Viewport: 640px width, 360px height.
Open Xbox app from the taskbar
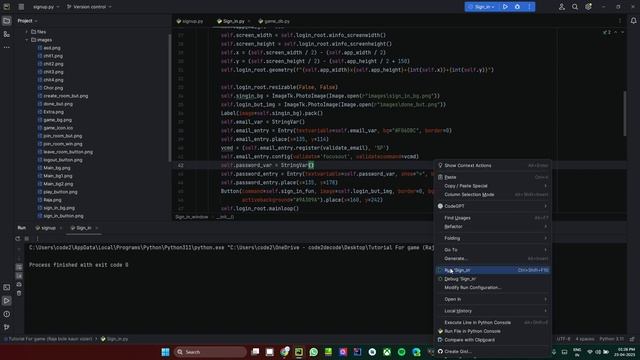pyautogui.click(x=387, y=352)
